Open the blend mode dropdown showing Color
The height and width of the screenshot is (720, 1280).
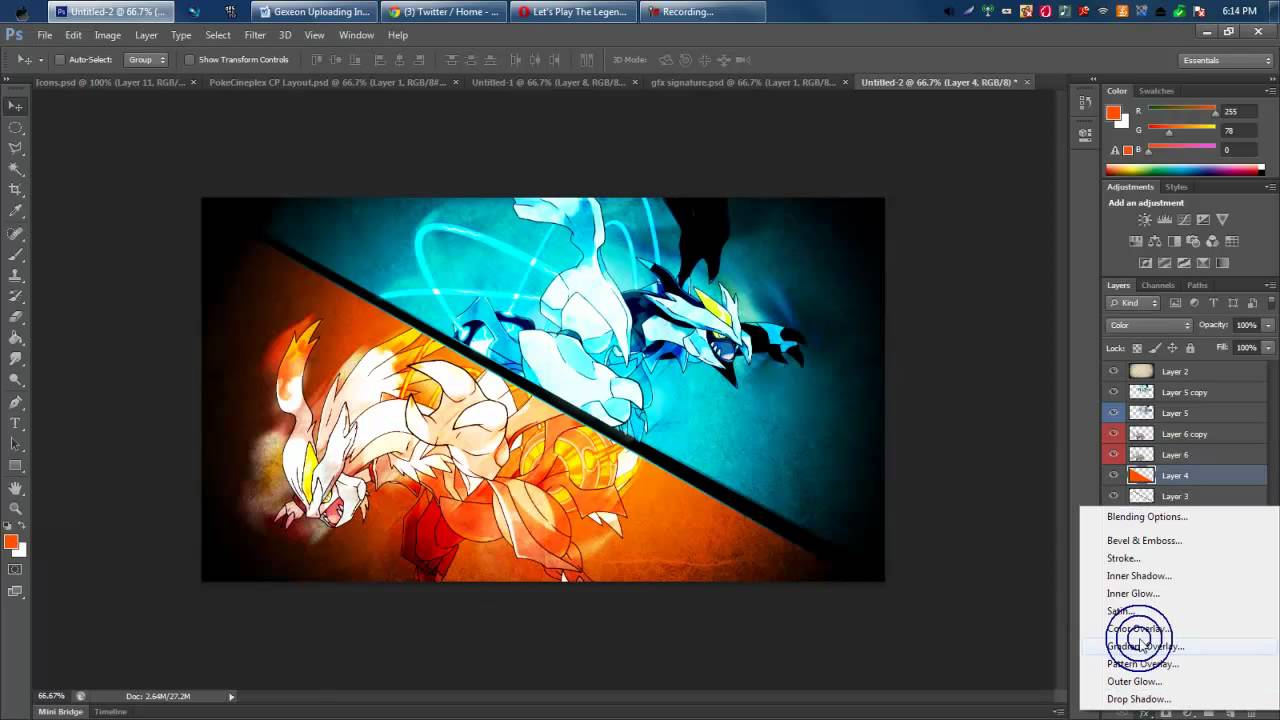1150,325
